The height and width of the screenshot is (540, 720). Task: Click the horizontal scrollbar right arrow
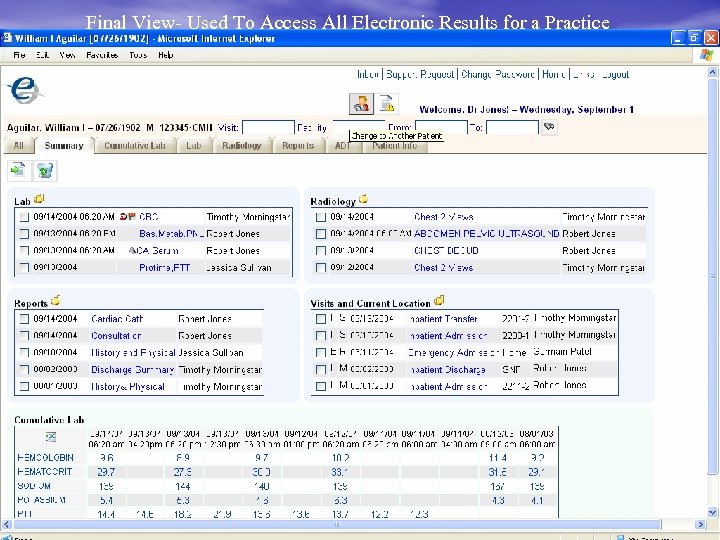coord(700,524)
